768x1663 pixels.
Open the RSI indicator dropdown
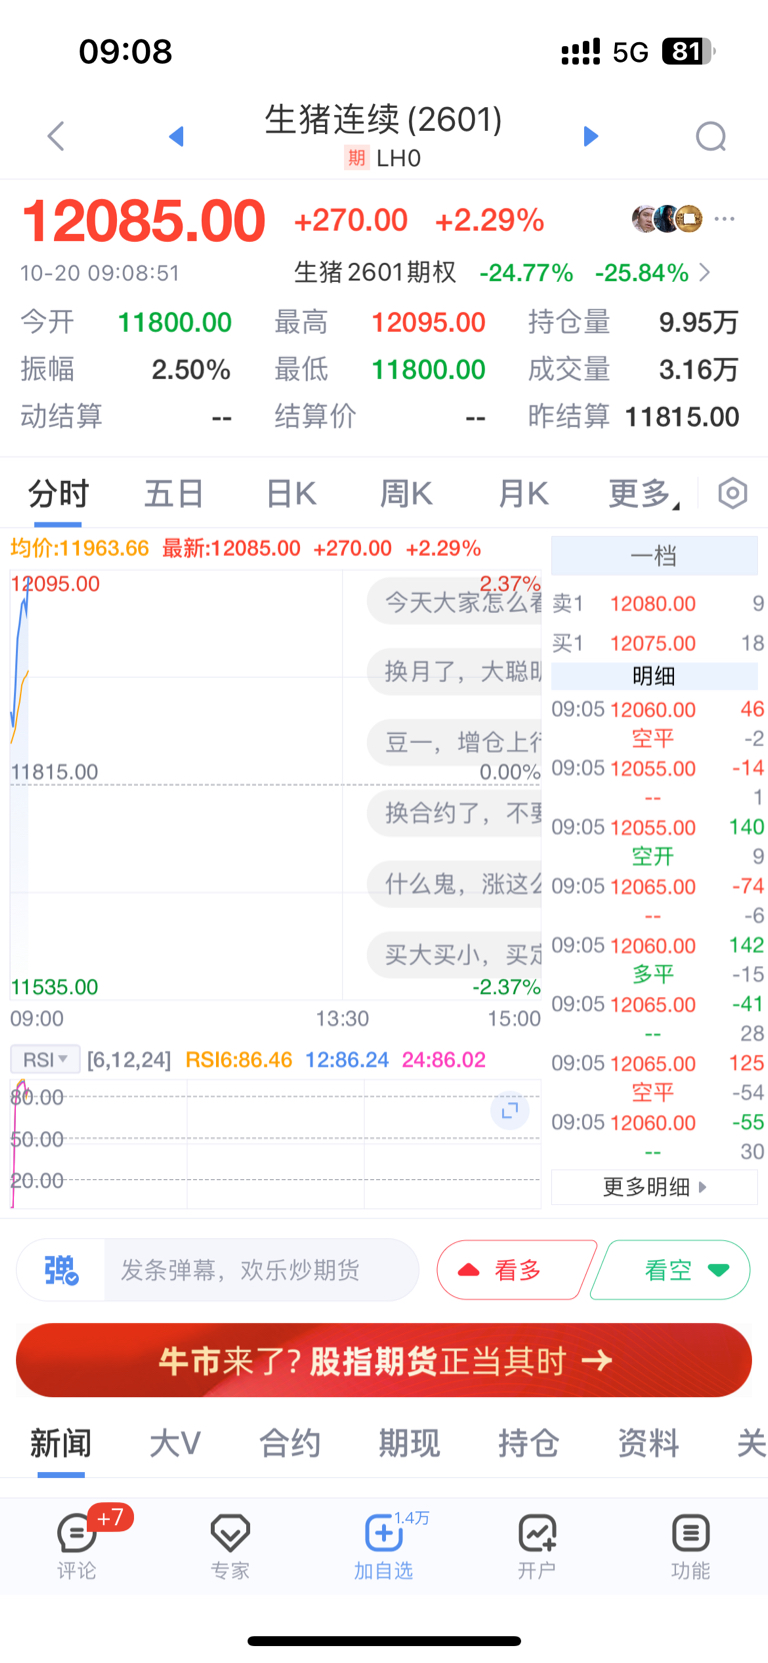(45, 1059)
